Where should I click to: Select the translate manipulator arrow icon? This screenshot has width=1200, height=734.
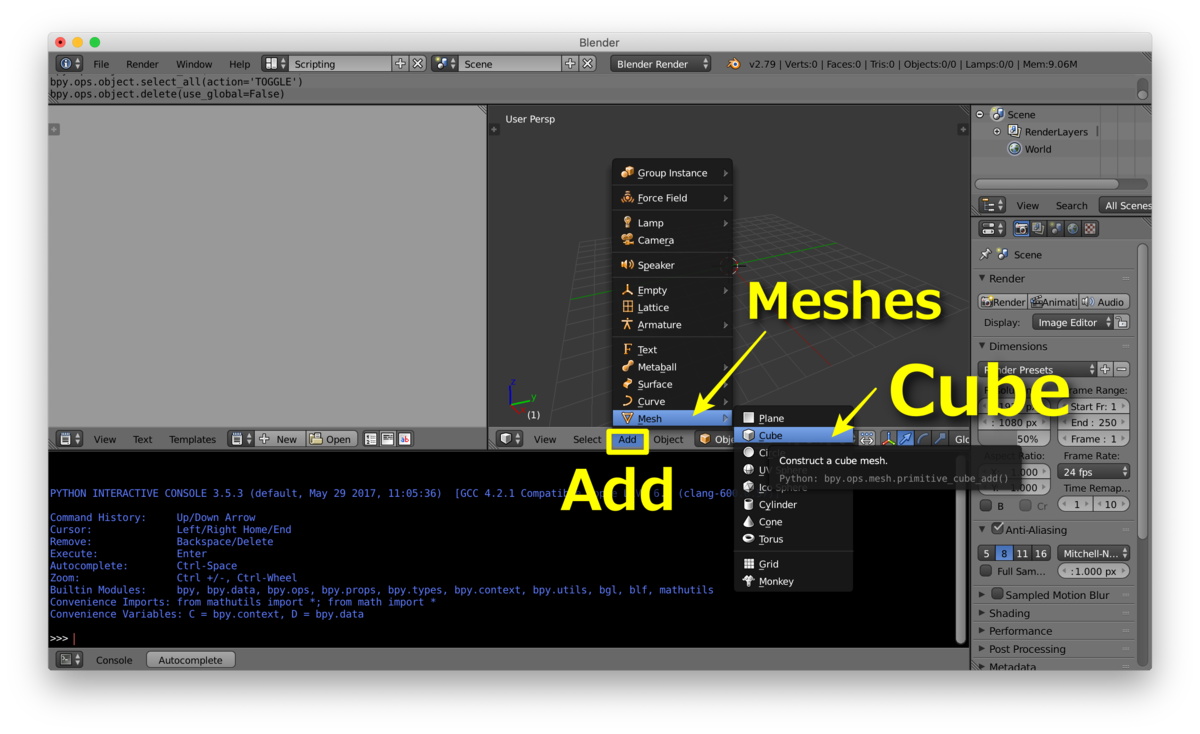pos(905,439)
